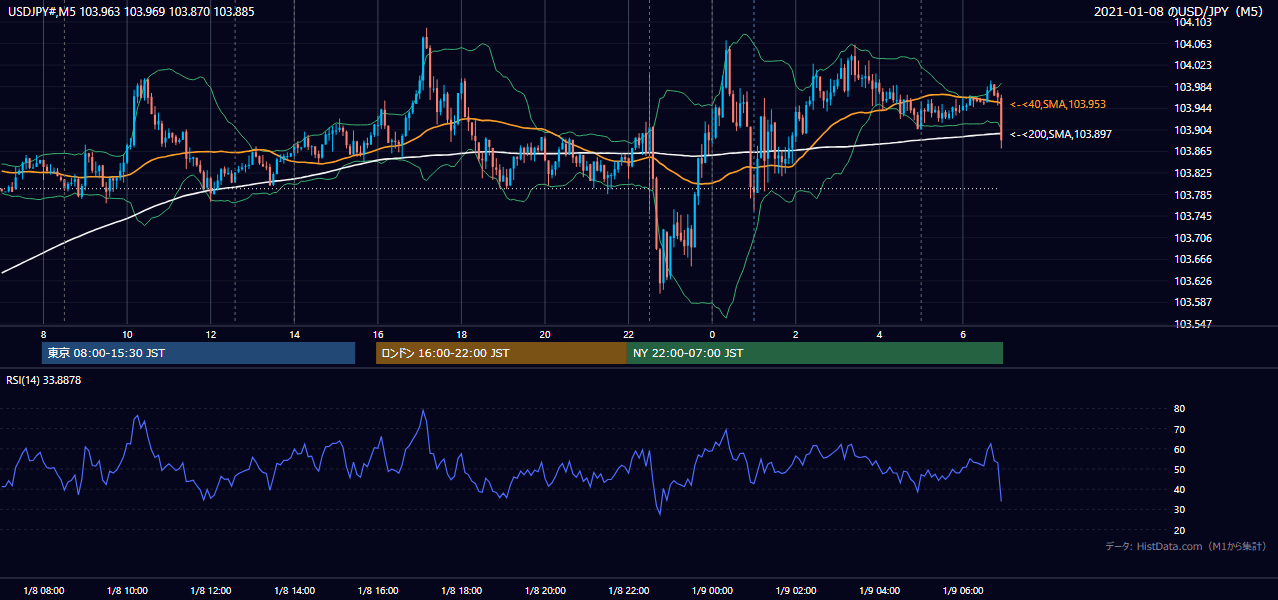Click hour label 6 under the price chart
Viewport: 1278px width, 600px height.
[x=962, y=334]
